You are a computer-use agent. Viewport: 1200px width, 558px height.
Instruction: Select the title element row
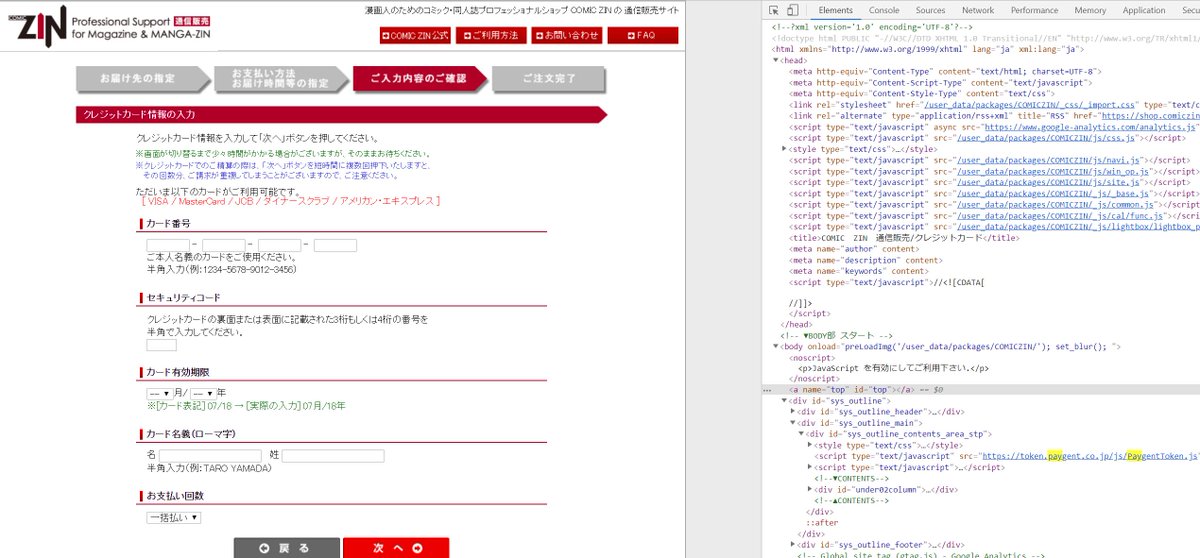click(x=905, y=237)
